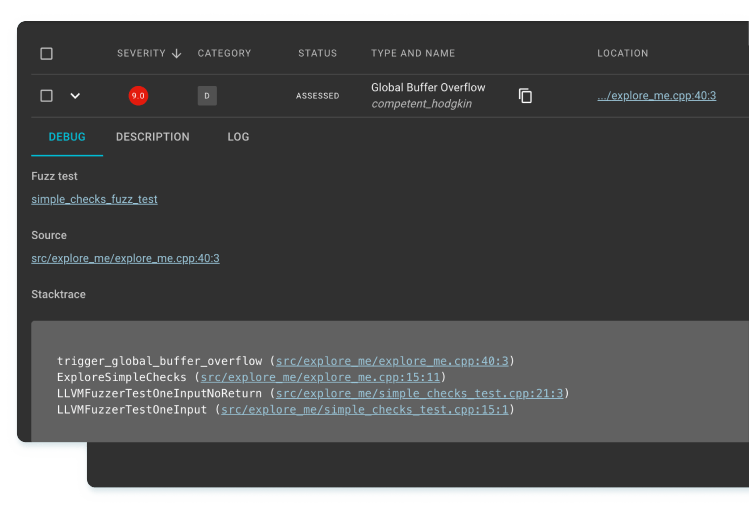This screenshot has height=507, width=749.
Task: Click the ASSESSED status text
Action: coord(317,96)
